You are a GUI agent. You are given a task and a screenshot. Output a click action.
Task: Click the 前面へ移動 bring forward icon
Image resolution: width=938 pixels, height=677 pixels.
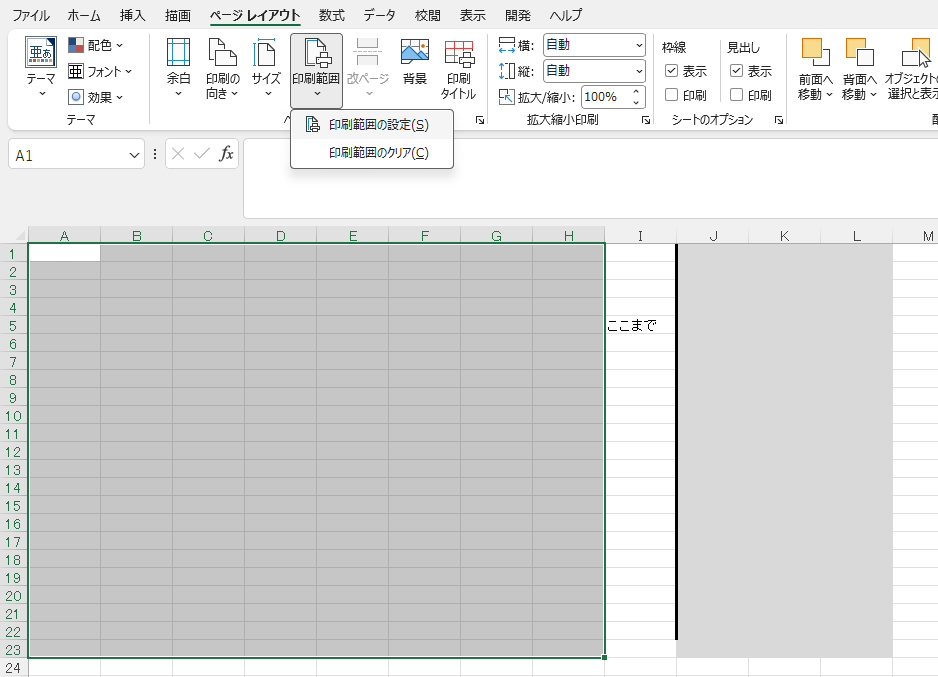(x=815, y=53)
